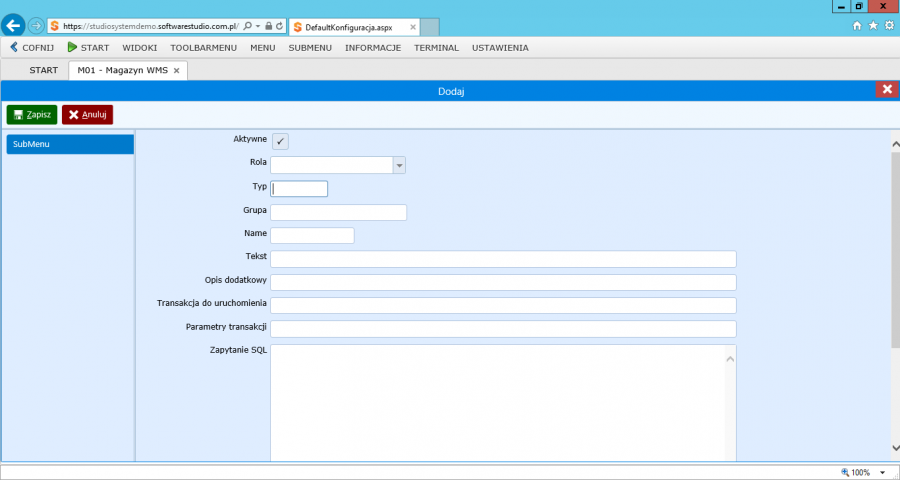Open browser home icon
This screenshot has width=900, height=480.
857,26
